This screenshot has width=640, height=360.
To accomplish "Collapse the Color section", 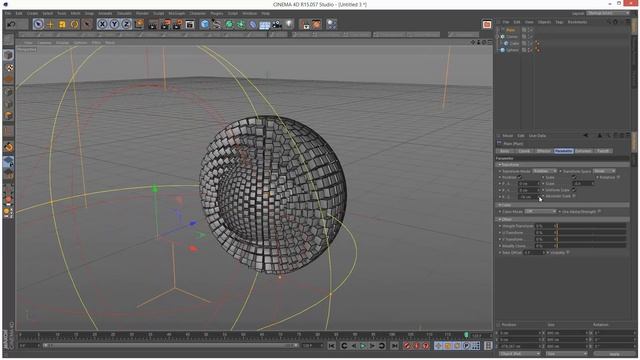I will tap(563, 205).
